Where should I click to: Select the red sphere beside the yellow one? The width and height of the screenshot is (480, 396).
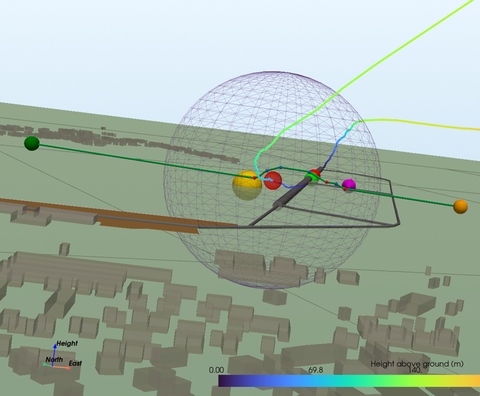pyautogui.click(x=273, y=181)
